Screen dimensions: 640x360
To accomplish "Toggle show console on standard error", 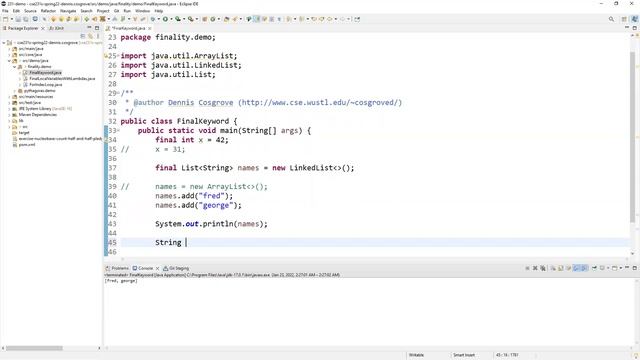I will [584, 268].
